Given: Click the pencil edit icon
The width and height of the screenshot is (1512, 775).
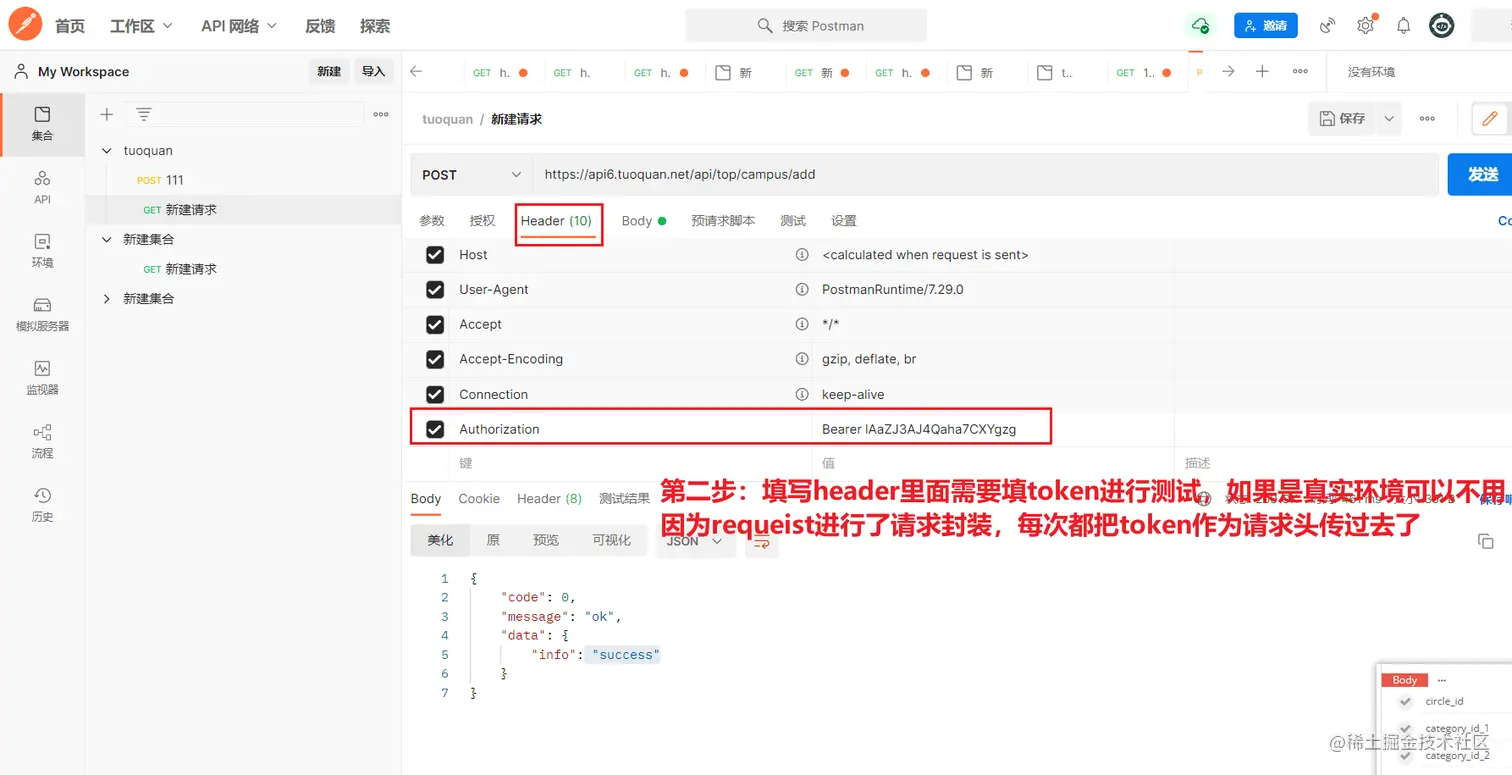Looking at the screenshot, I should coord(1489,118).
